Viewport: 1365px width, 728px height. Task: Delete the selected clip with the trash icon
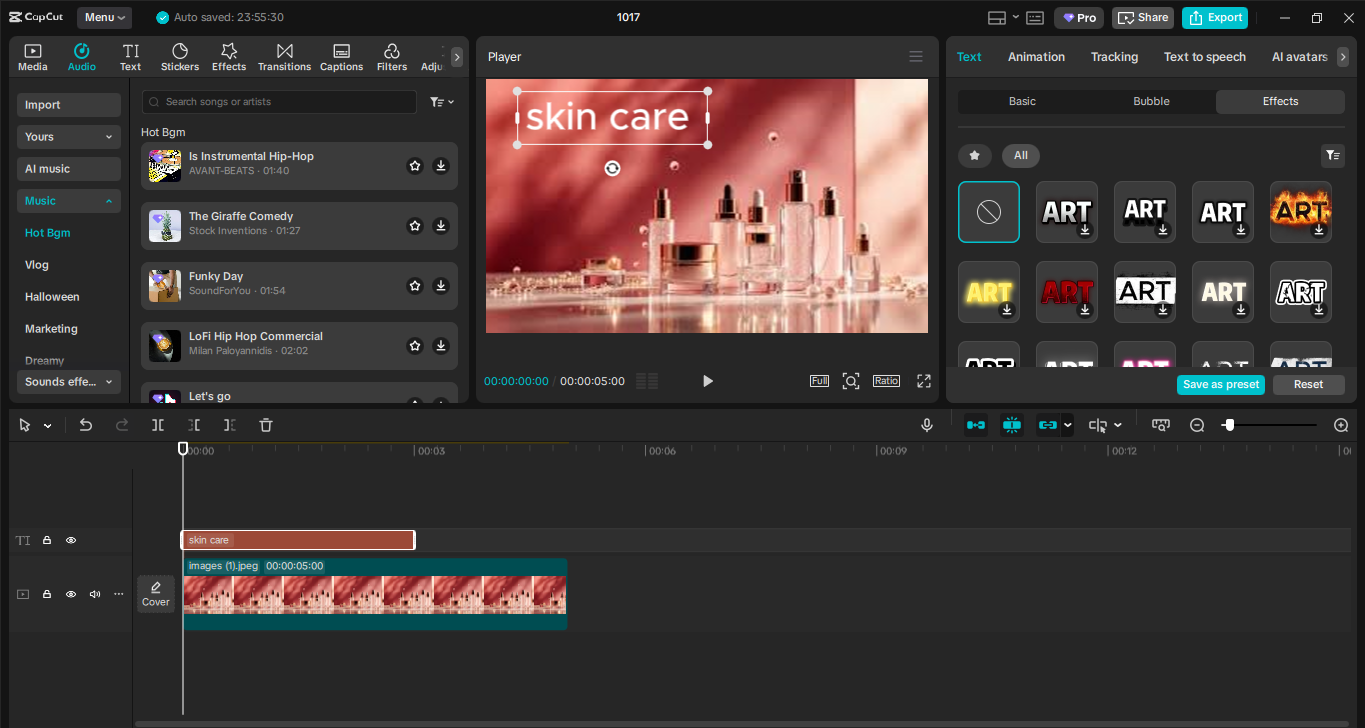click(x=265, y=424)
